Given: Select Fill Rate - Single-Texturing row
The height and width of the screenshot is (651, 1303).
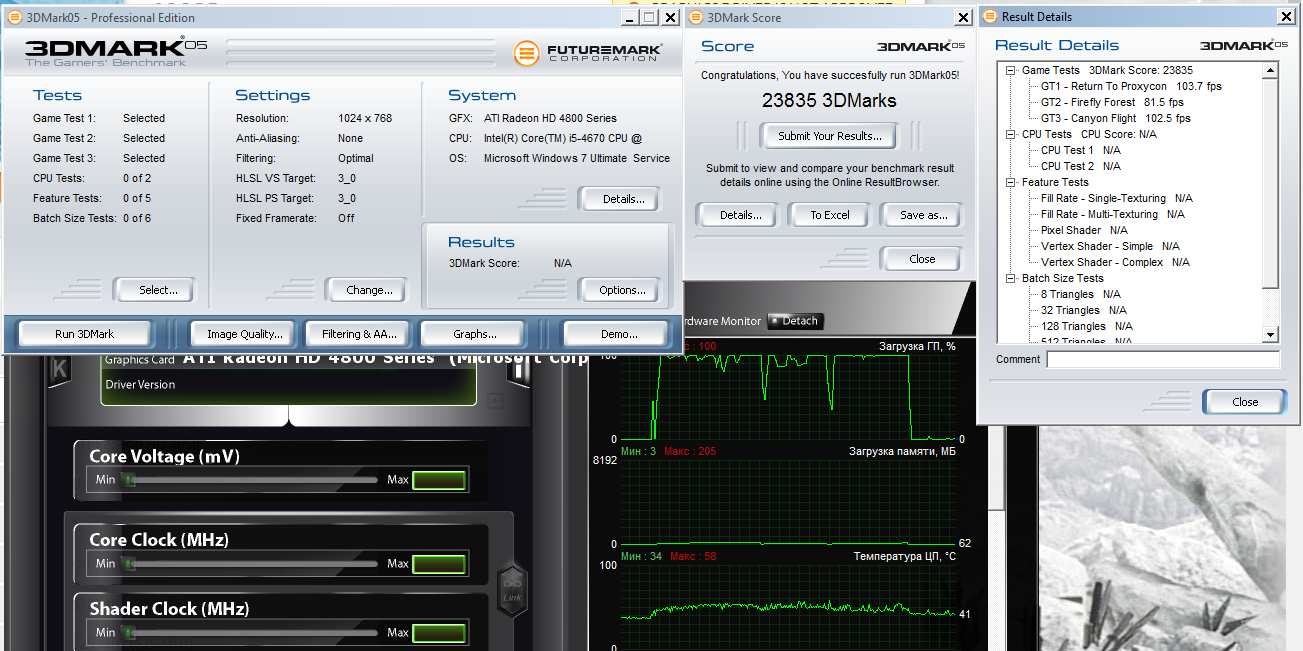Looking at the screenshot, I should coord(1117,198).
